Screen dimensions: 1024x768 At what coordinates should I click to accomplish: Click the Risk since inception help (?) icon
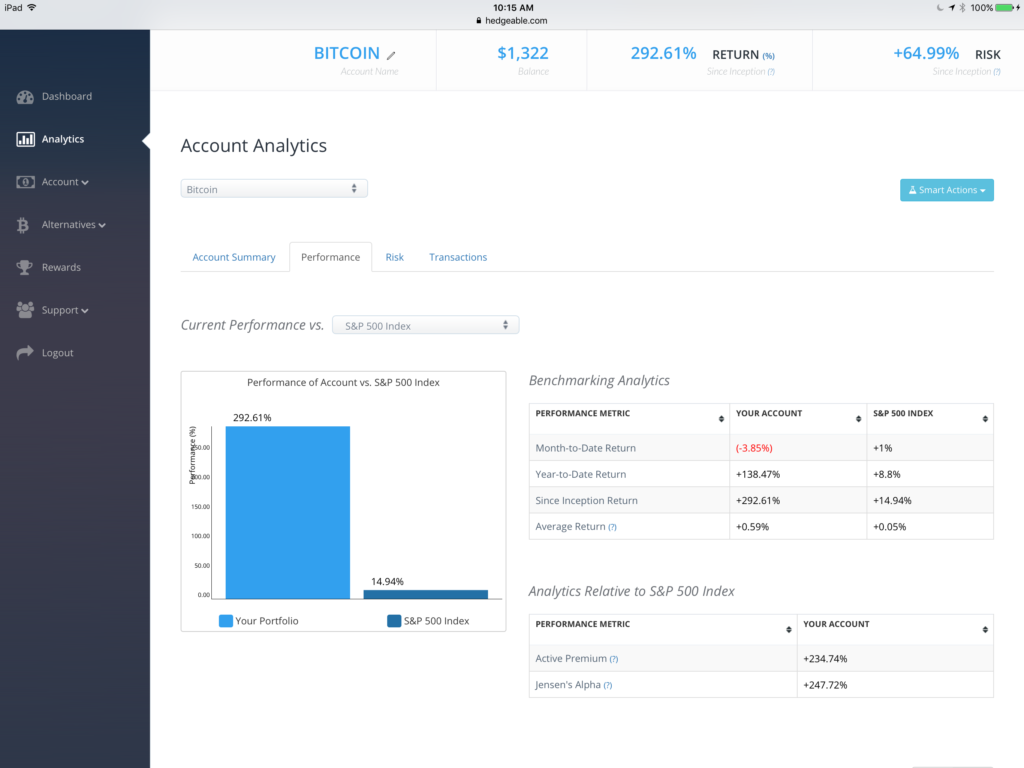(997, 72)
